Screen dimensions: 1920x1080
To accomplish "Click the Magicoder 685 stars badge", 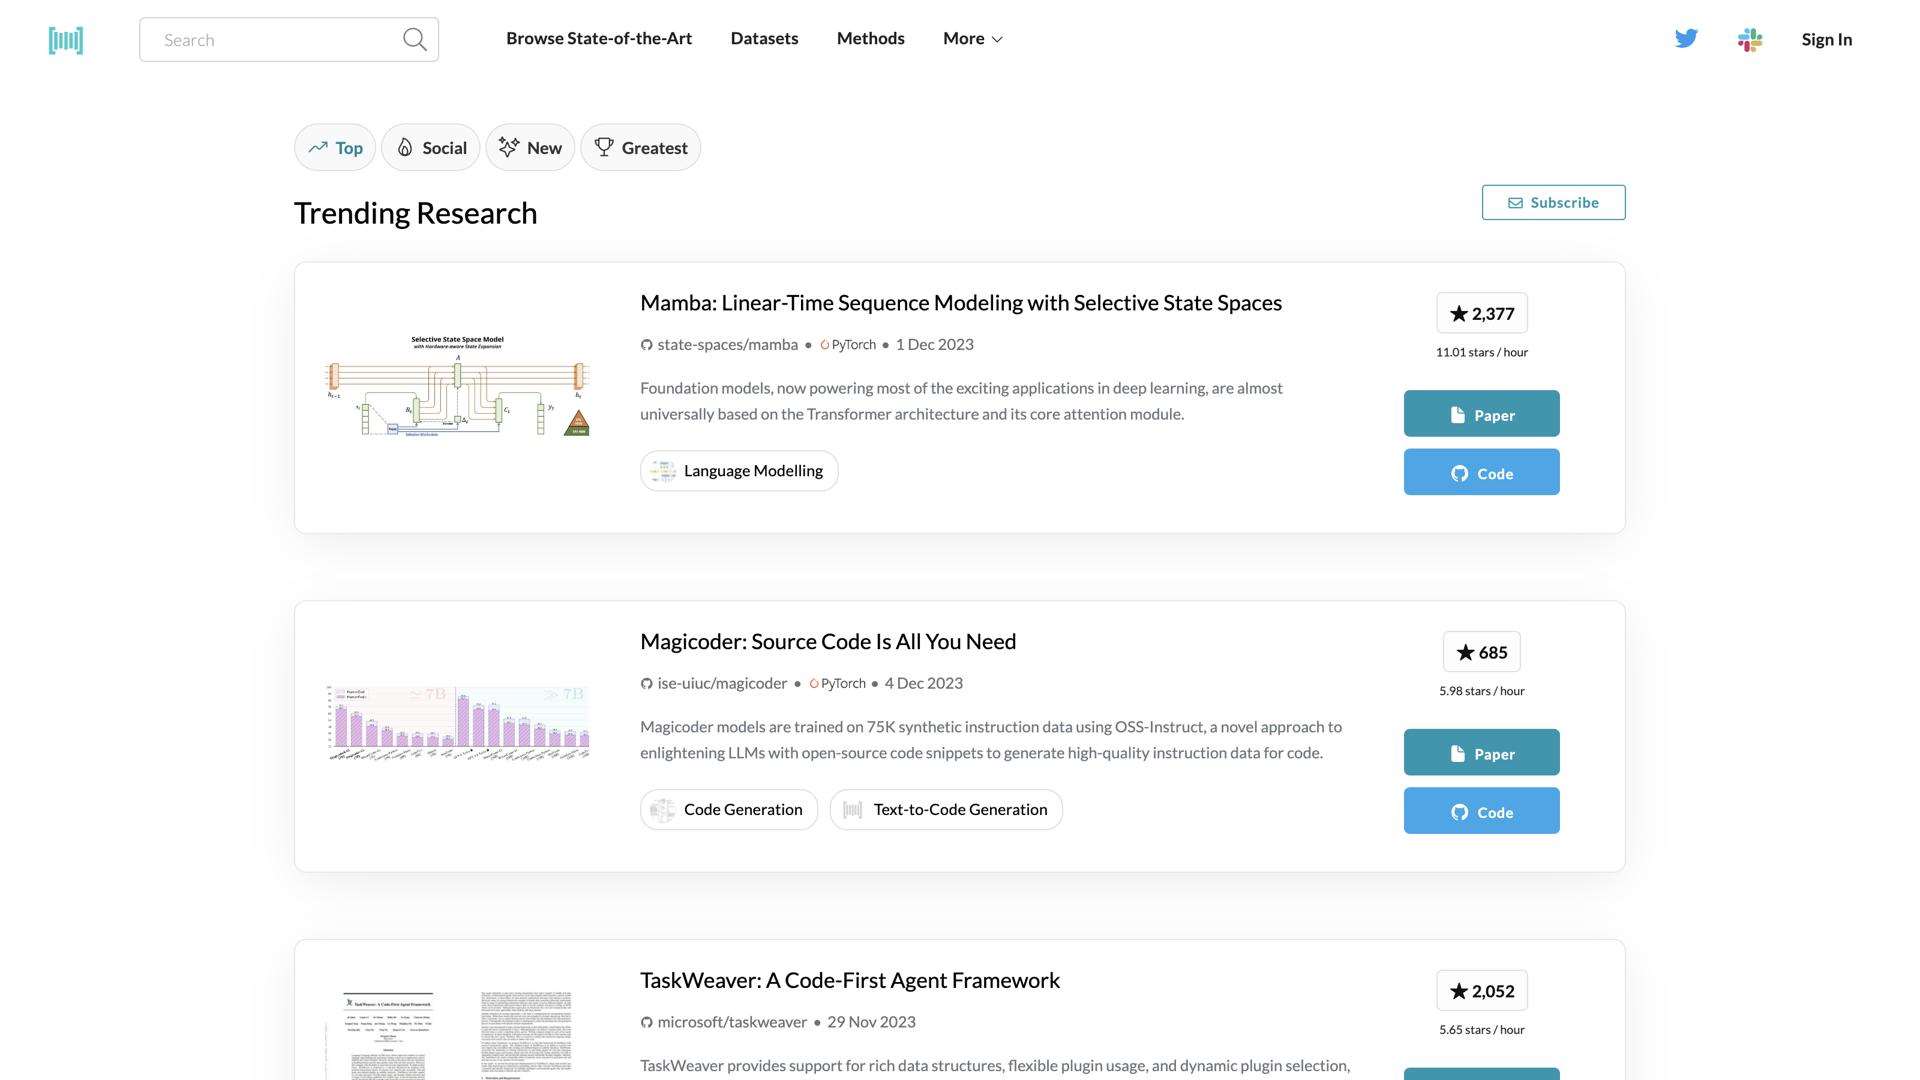I will click(x=1481, y=652).
